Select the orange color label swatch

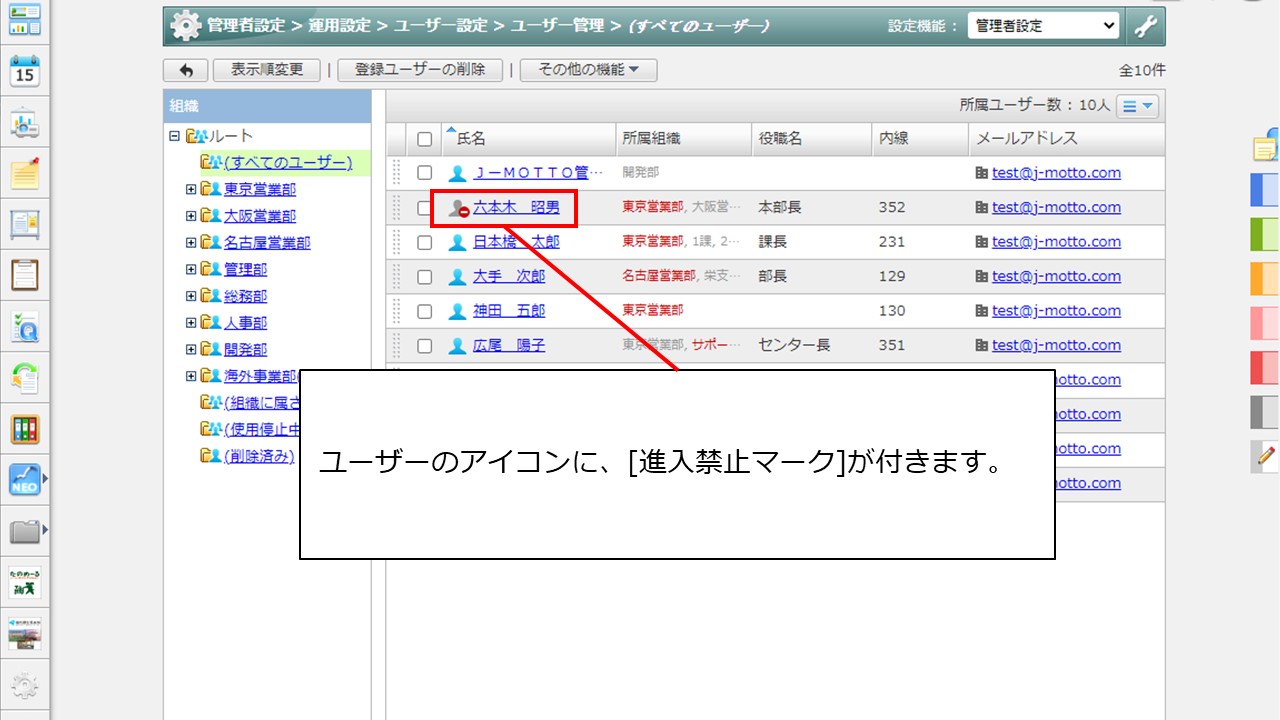click(x=1265, y=279)
